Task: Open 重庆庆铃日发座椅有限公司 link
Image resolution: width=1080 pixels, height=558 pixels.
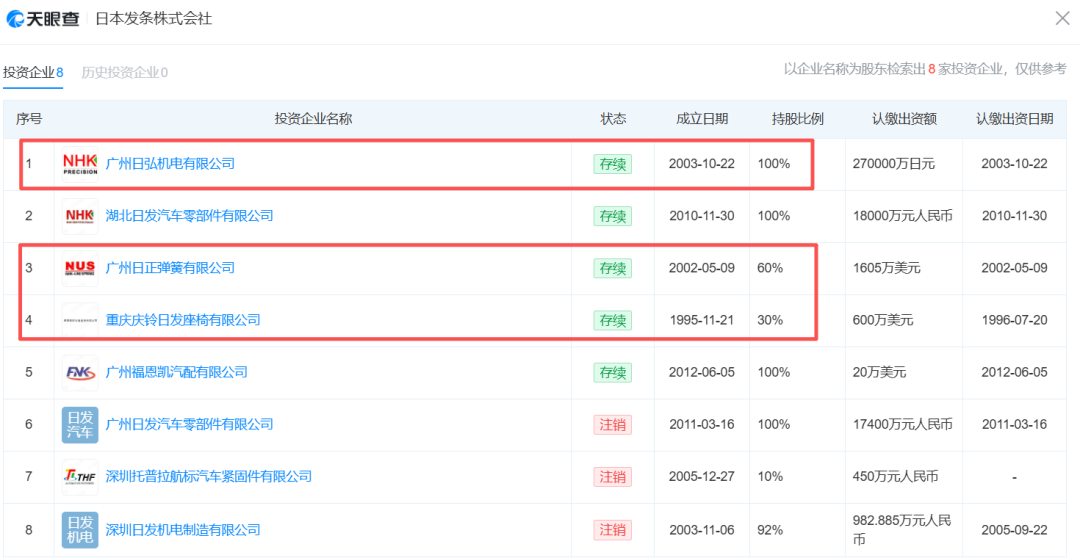Action: (183, 320)
